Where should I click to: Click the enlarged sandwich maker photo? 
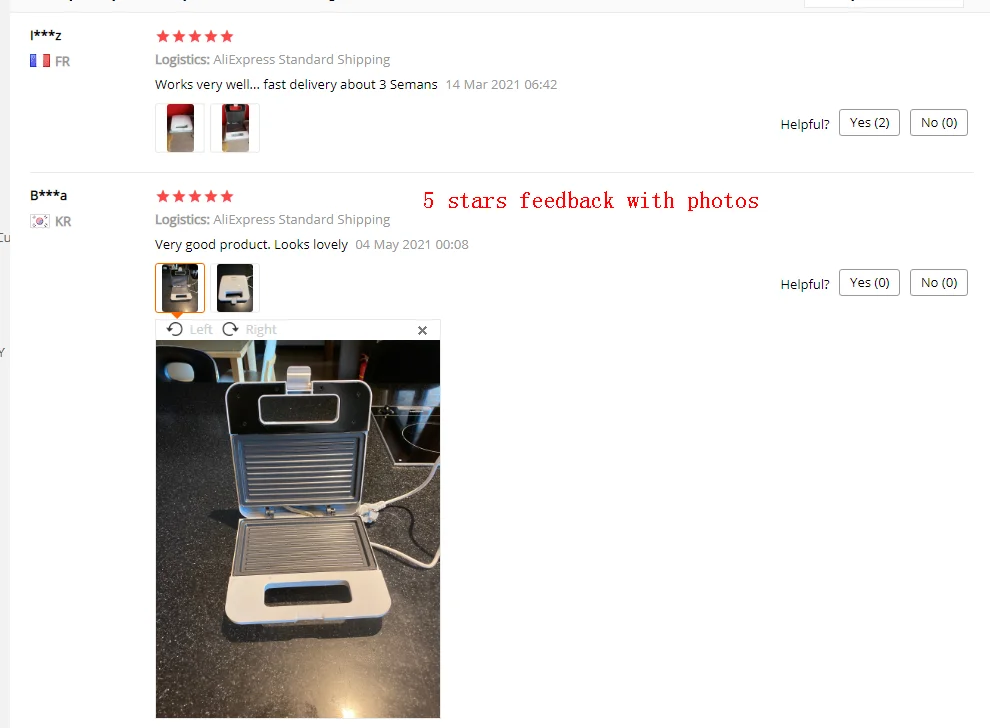tap(298, 529)
